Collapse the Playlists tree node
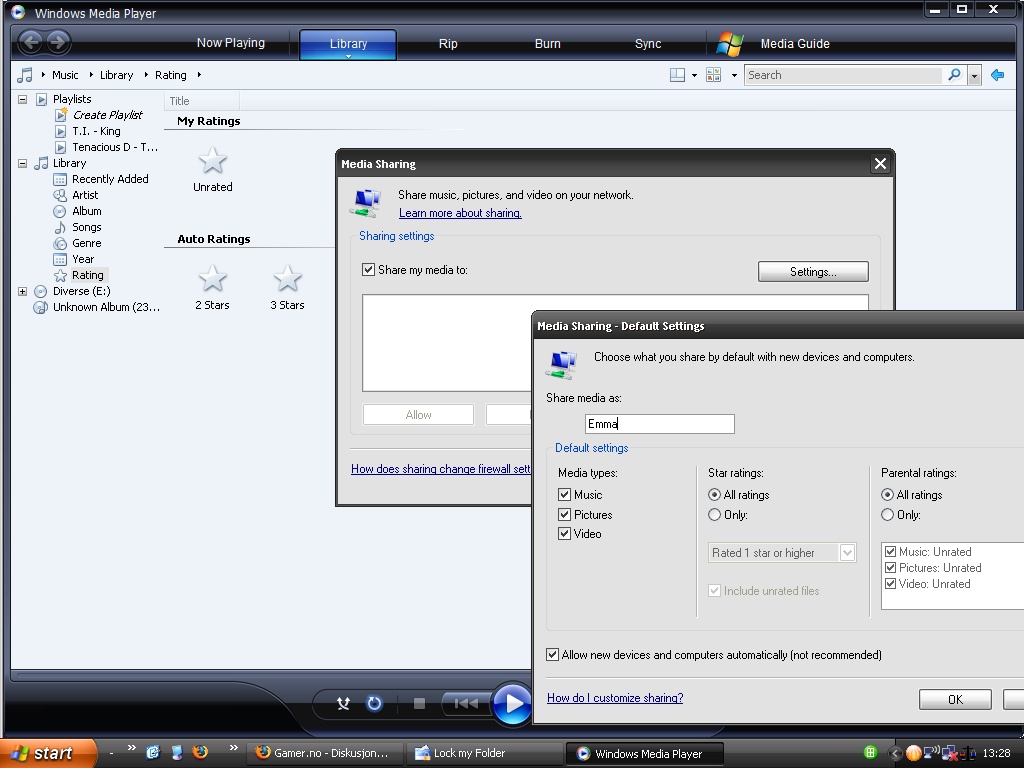 [23, 99]
